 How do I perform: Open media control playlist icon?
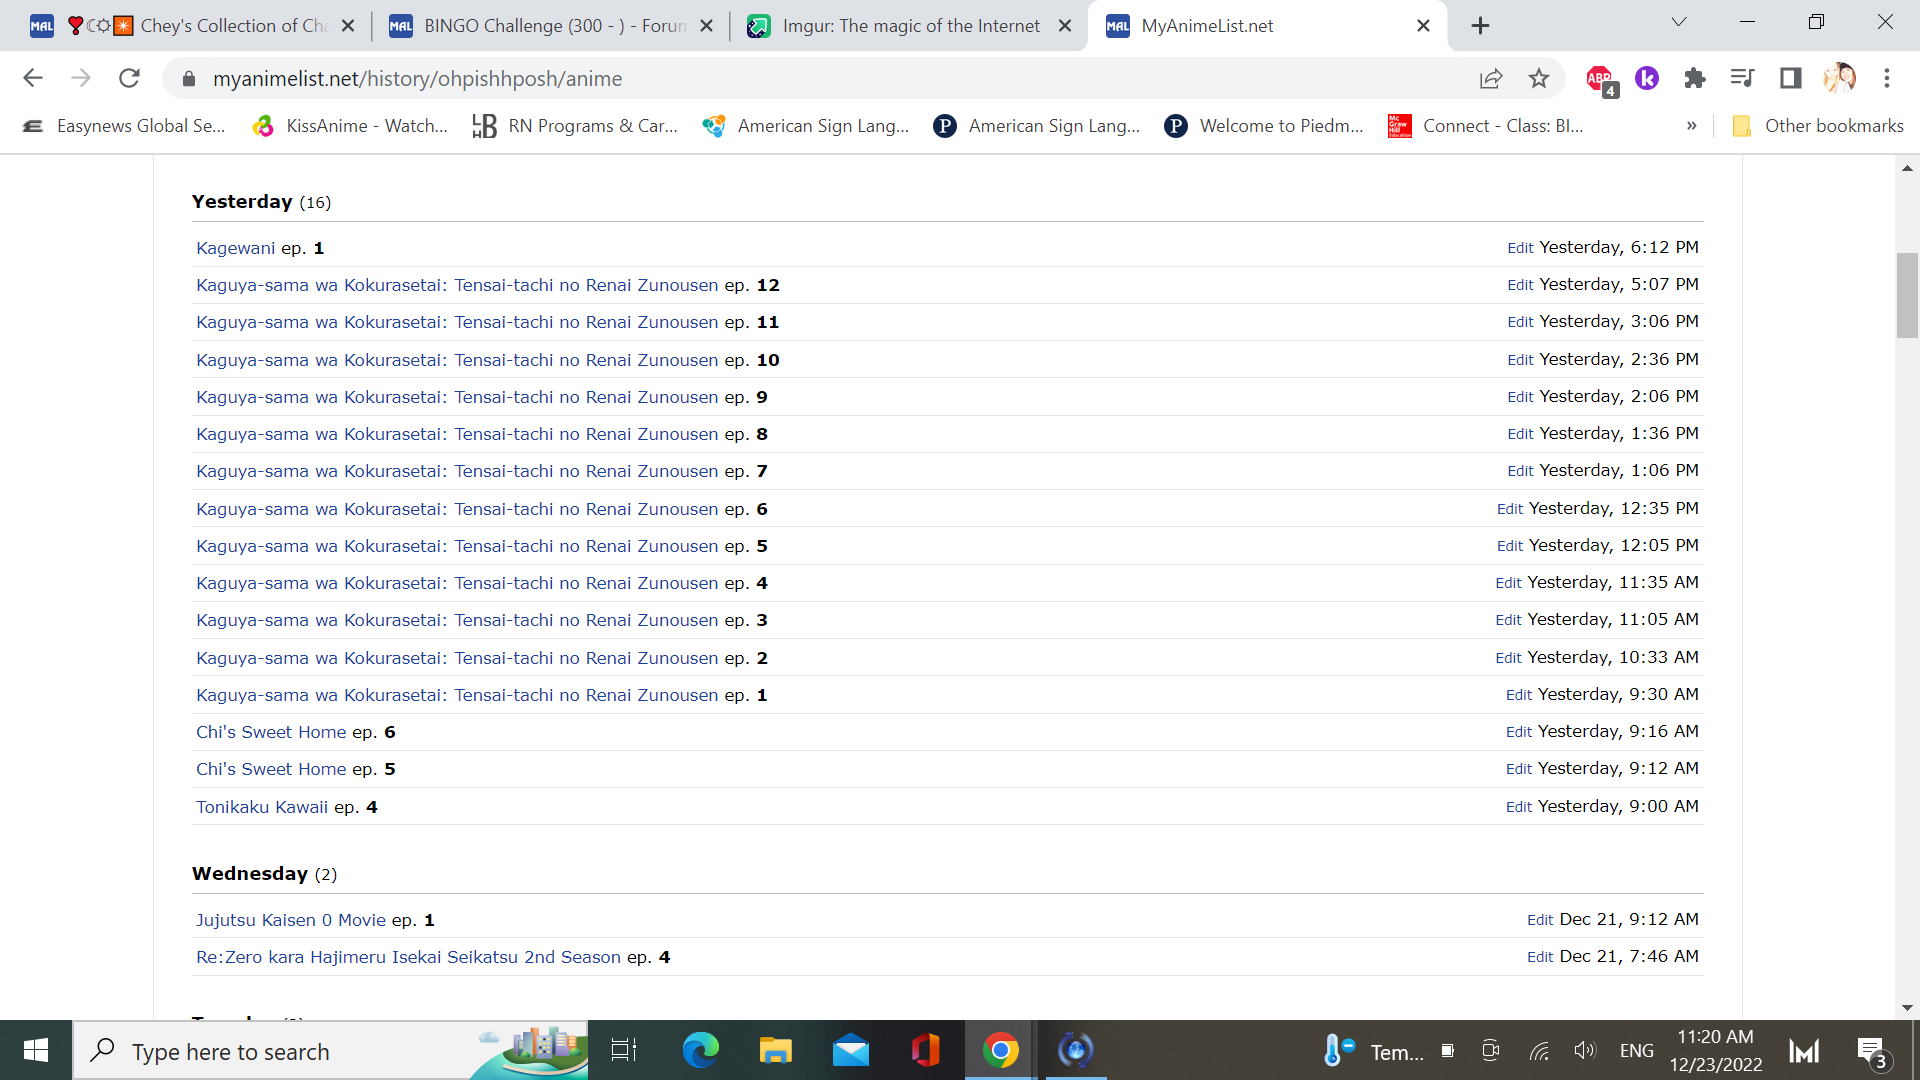pyautogui.click(x=1743, y=78)
